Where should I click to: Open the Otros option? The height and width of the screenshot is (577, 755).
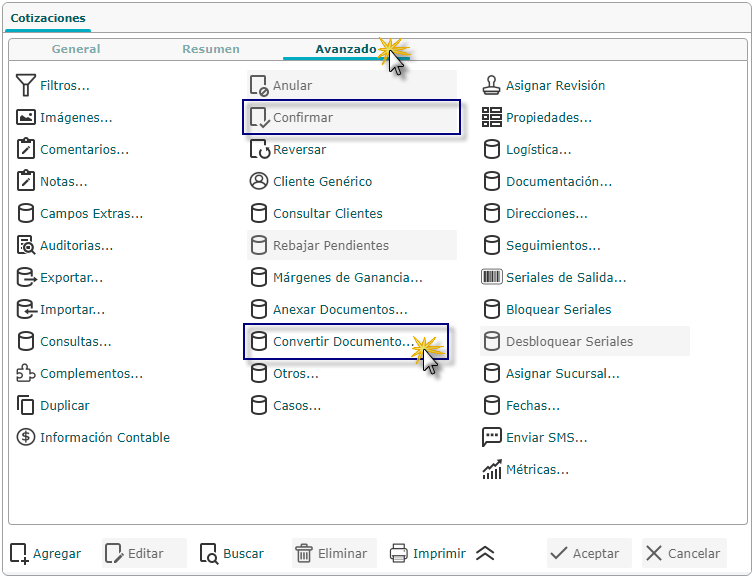(x=284, y=373)
